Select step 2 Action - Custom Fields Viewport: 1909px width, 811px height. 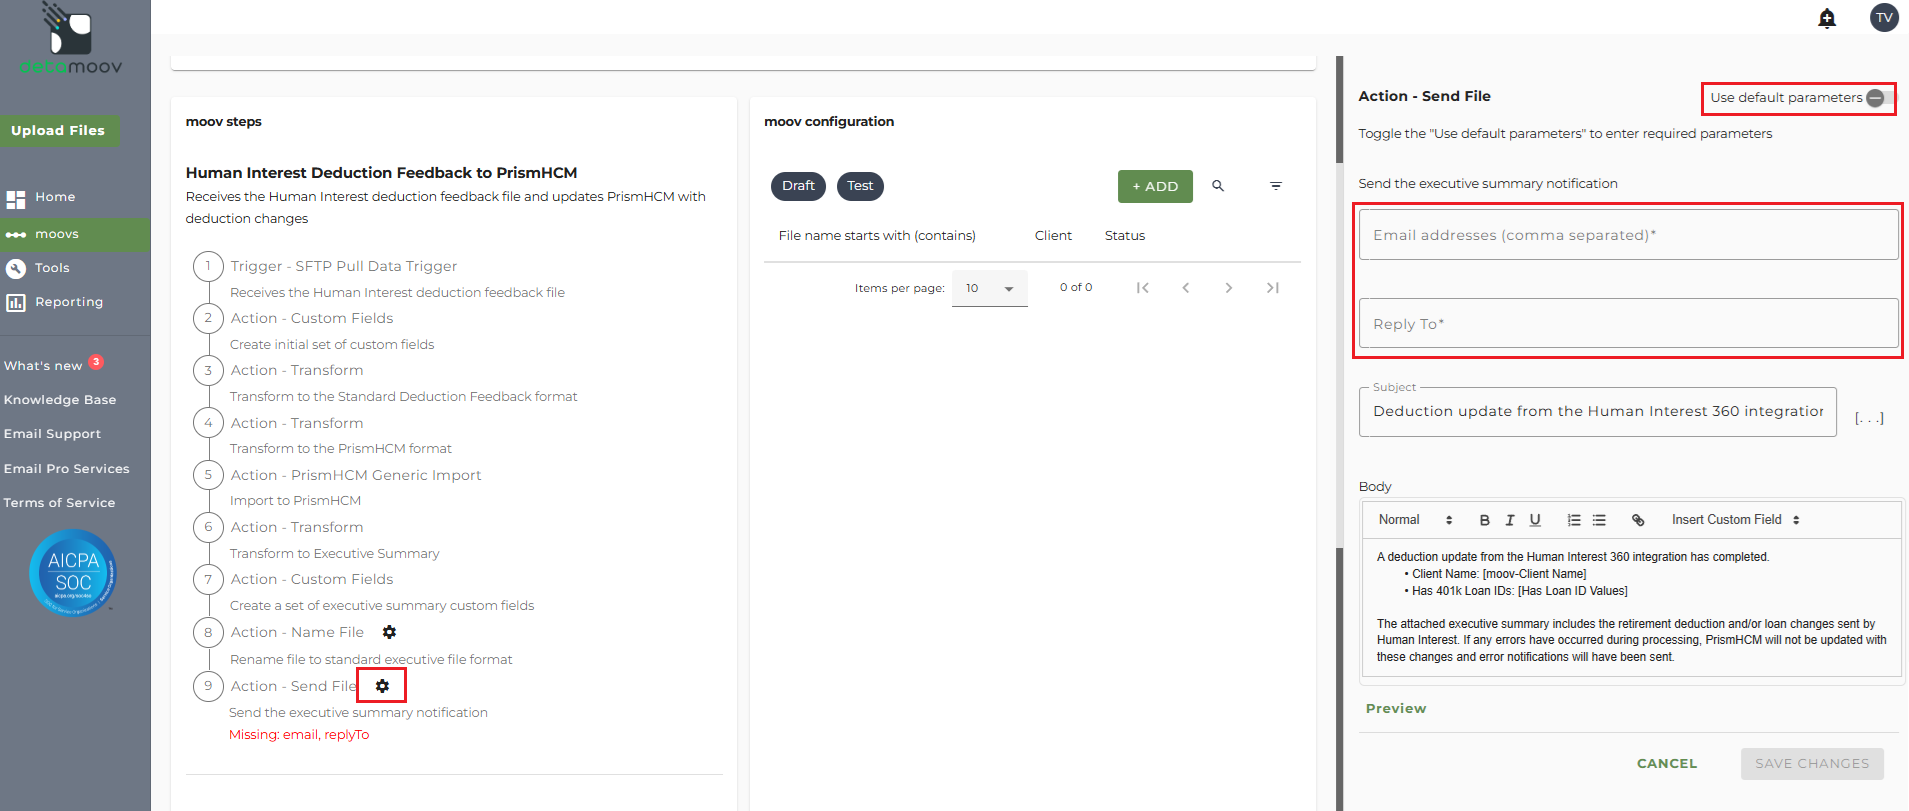click(312, 318)
